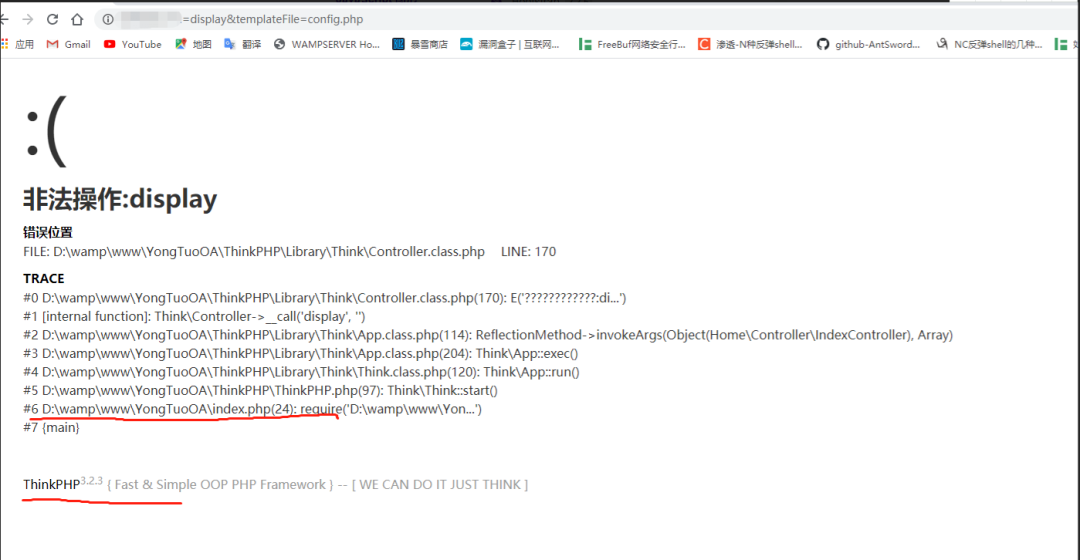Click trace row #3 Think\App::exec()
The width and height of the screenshot is (1080, 560).
(300, 354)
